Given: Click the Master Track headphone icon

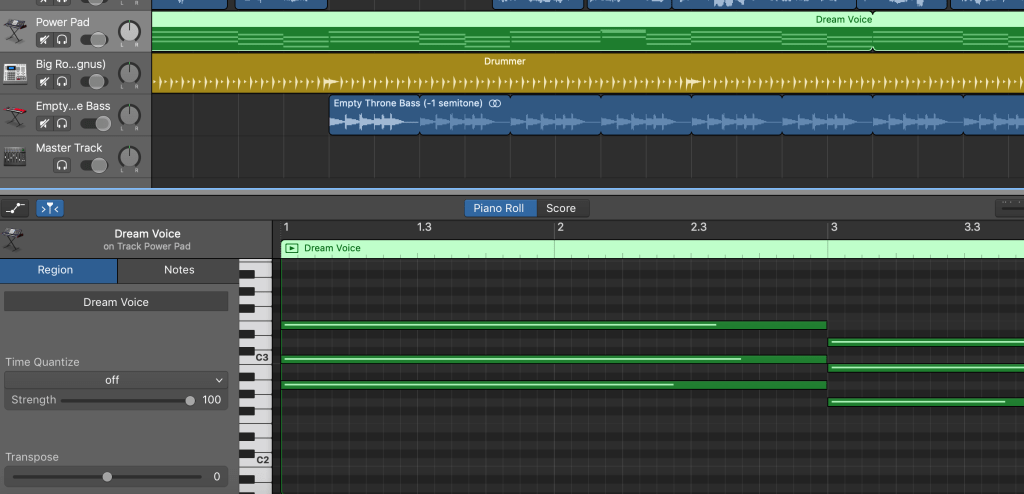Looking at the screenshot, I should 62,165.
